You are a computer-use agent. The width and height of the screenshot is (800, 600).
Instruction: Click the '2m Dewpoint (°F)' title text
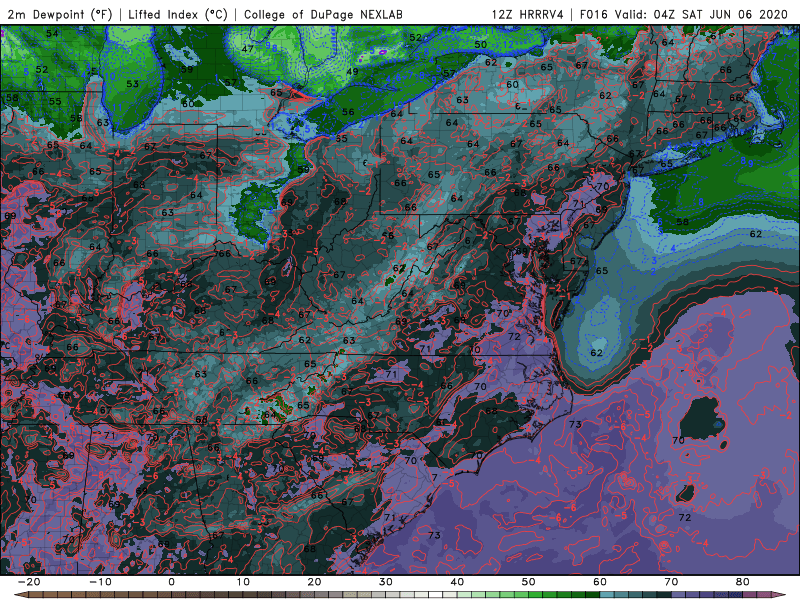point(60,14)
